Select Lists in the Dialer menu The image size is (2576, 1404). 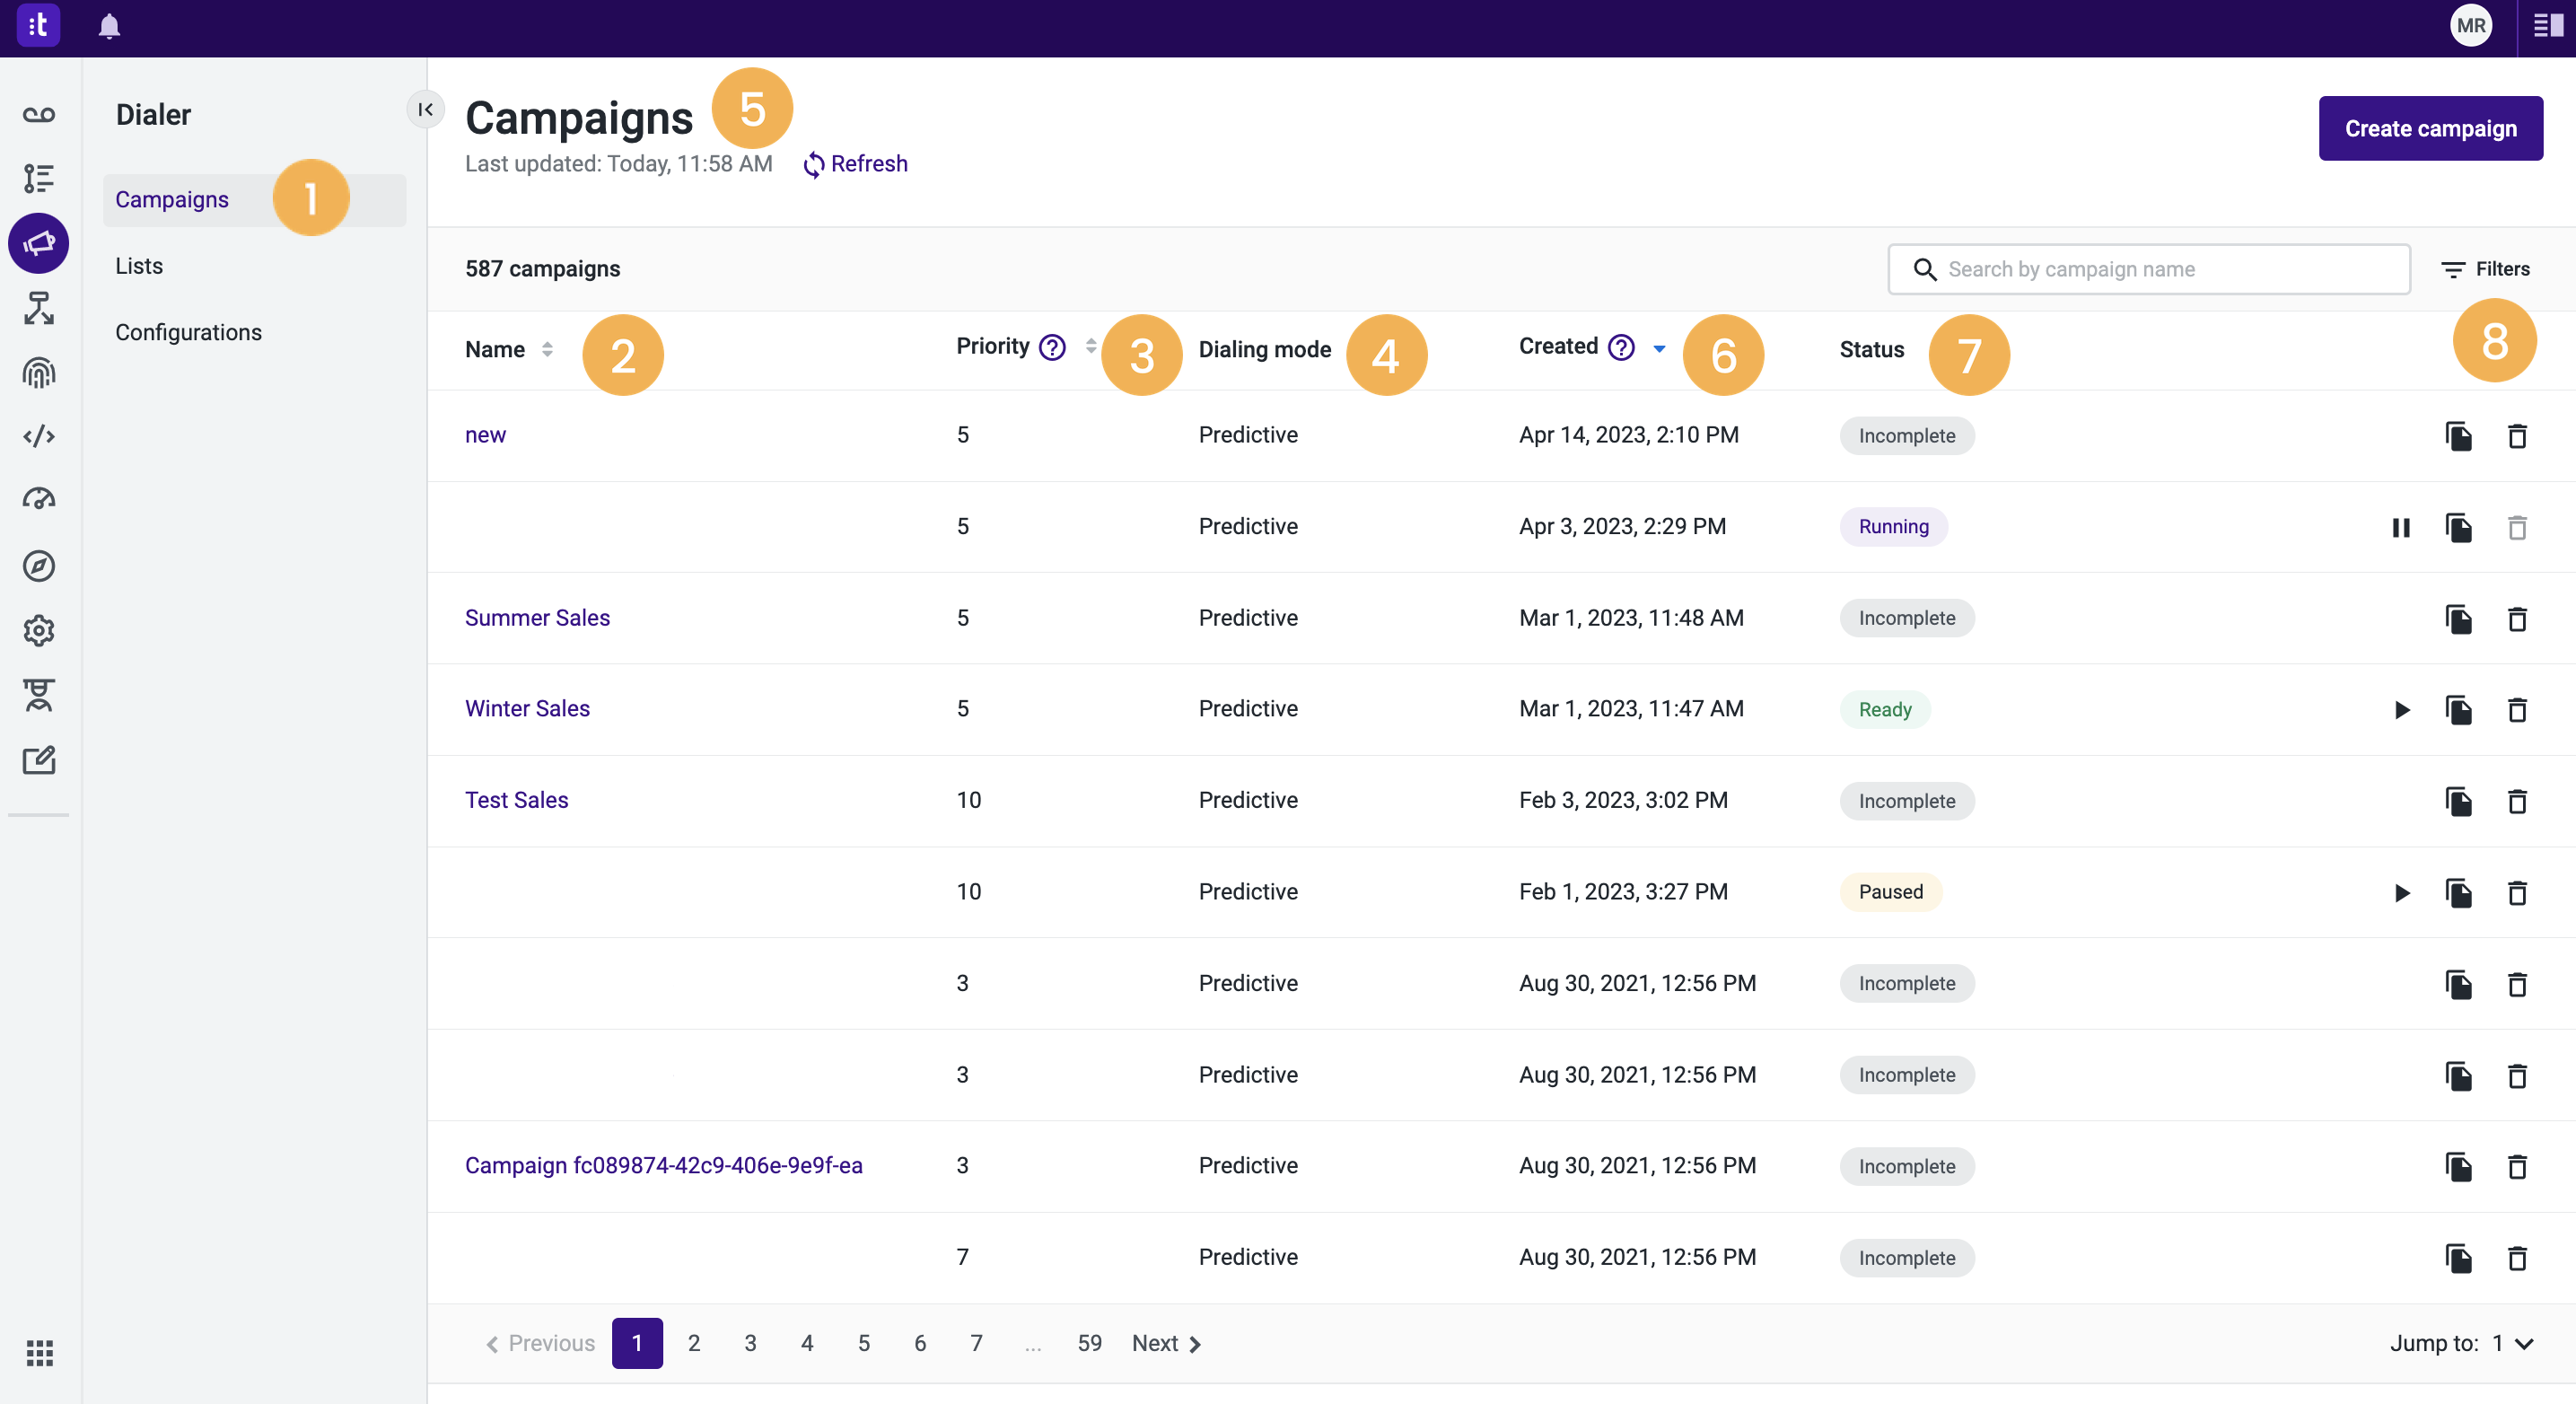[139, 265]
